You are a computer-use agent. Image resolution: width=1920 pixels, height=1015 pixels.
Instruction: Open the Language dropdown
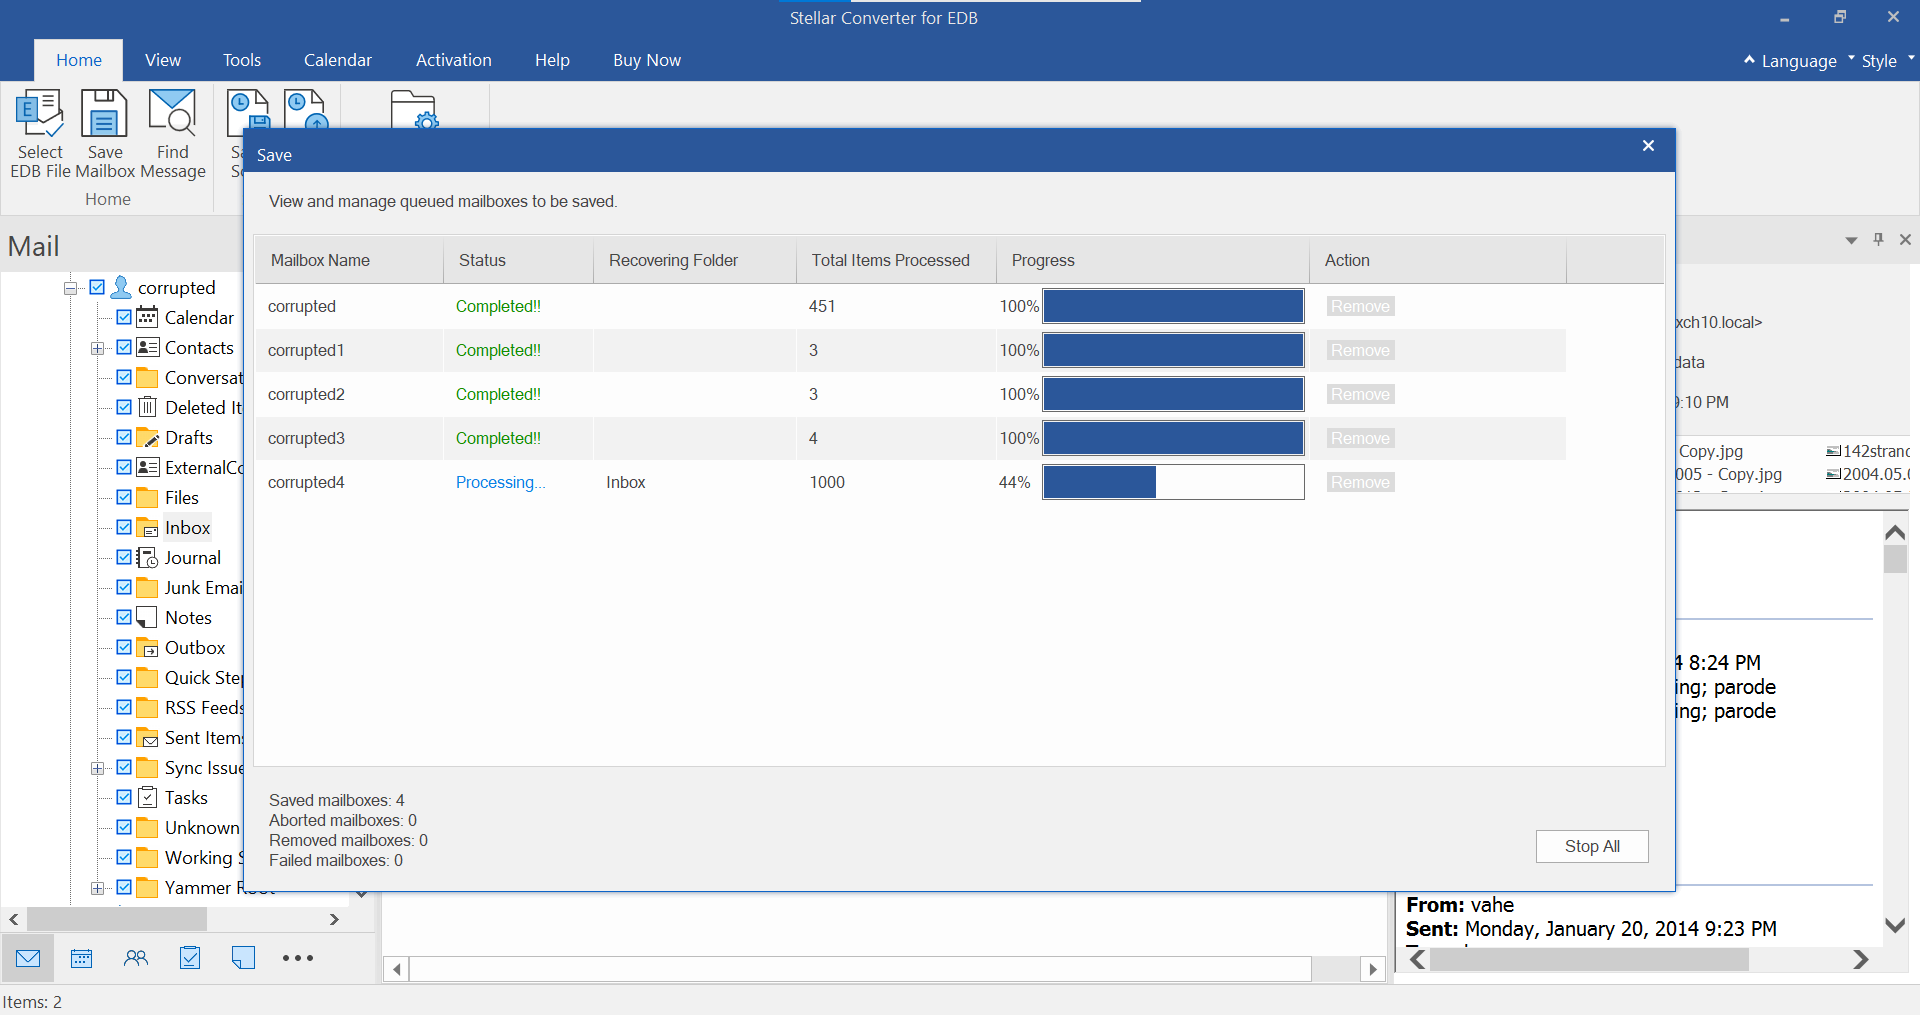pyautogui.click(x=1799, y=61)
